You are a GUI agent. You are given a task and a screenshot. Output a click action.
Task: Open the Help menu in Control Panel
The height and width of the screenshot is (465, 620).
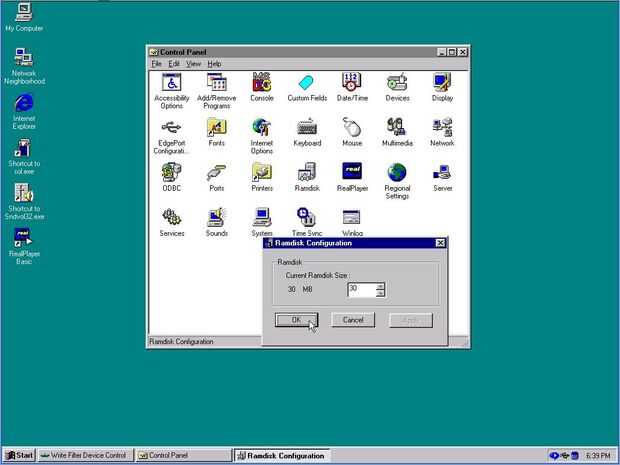(214, 64)
